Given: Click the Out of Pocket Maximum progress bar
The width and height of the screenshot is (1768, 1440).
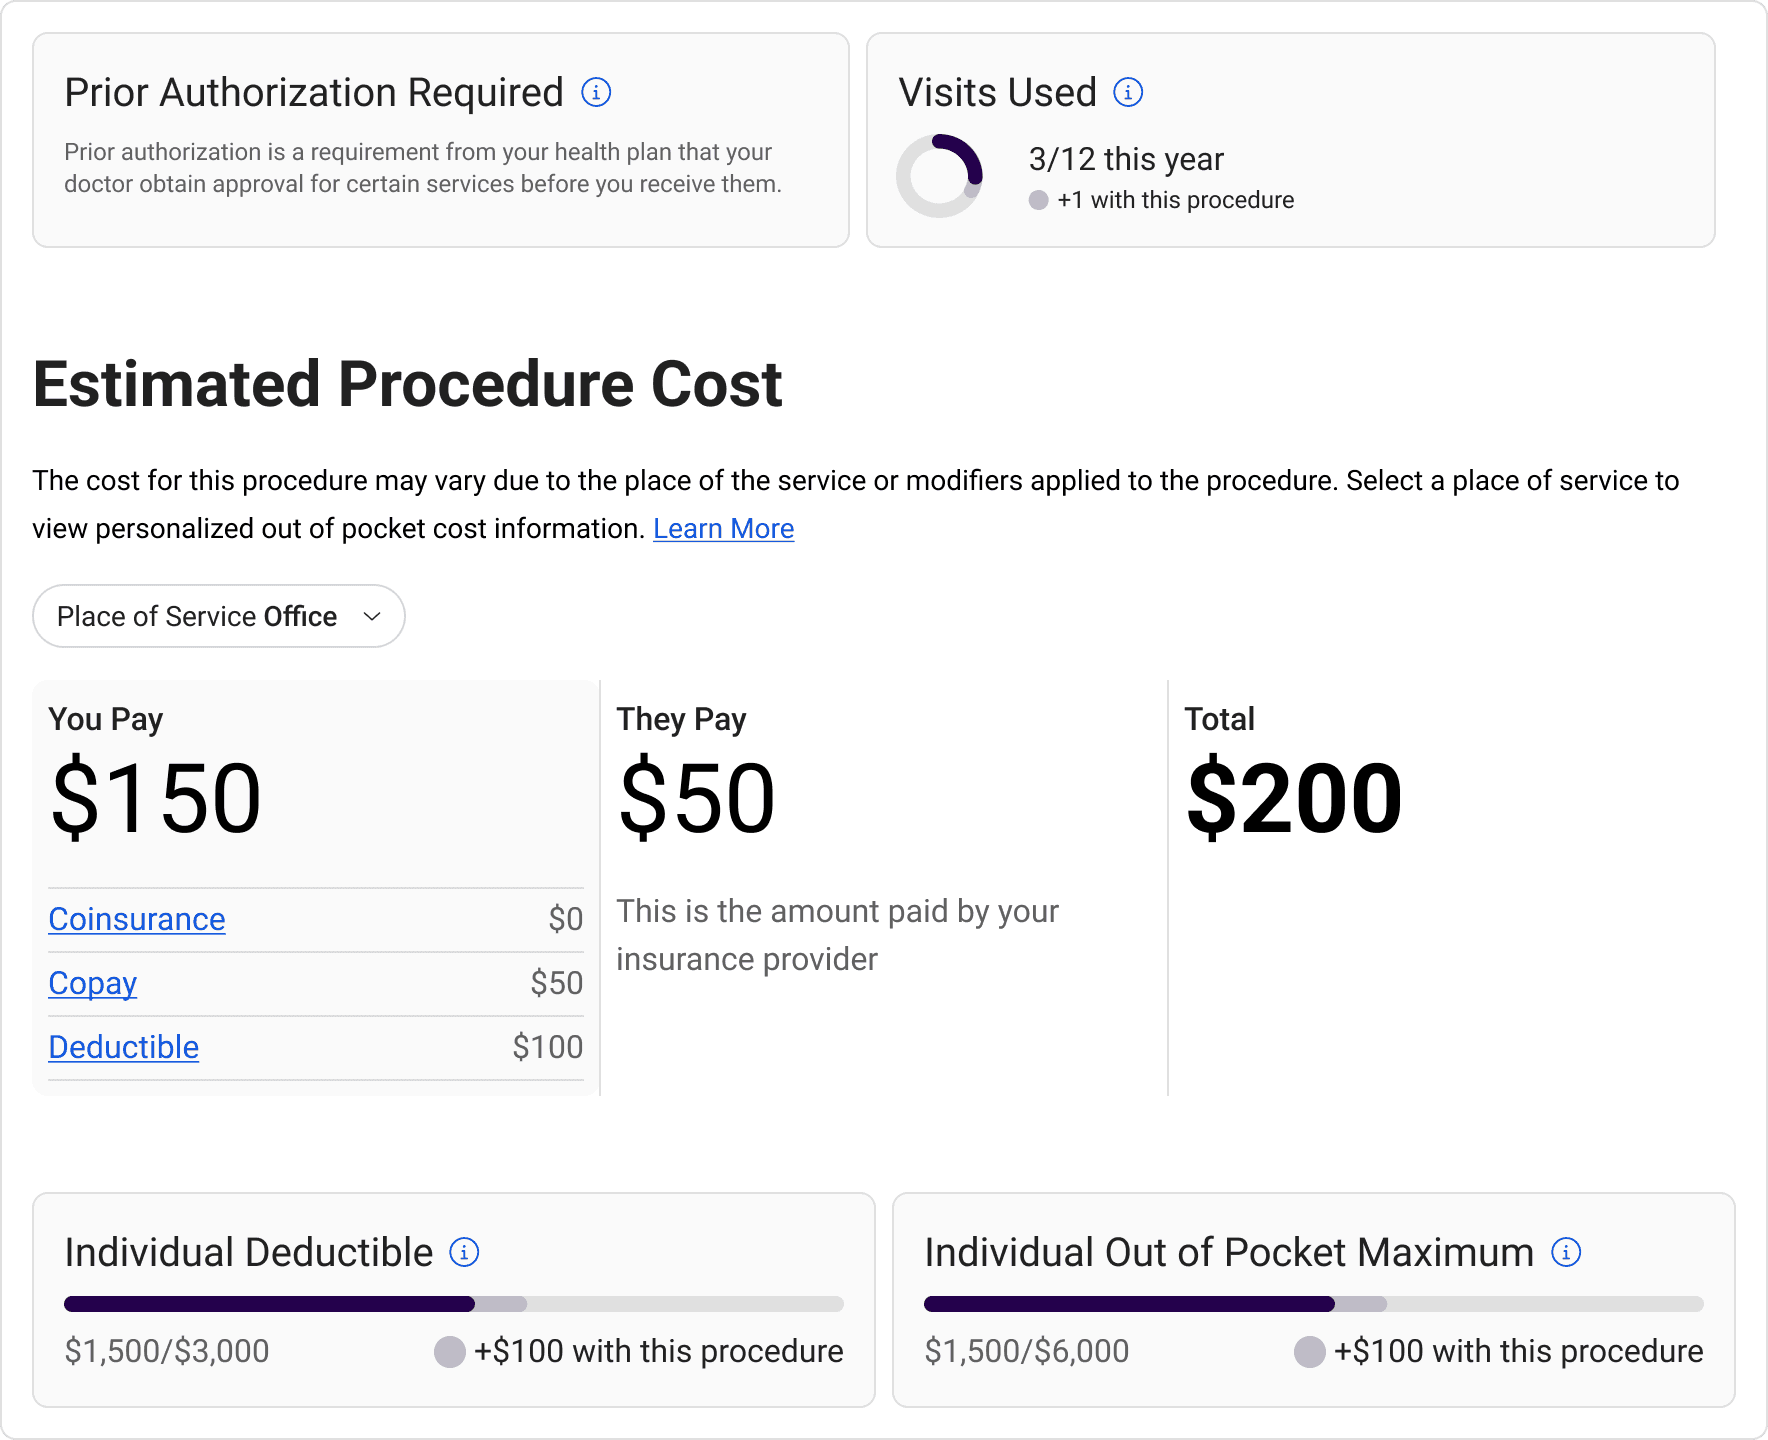Looking at the screenshot, I should 1314,1304.
